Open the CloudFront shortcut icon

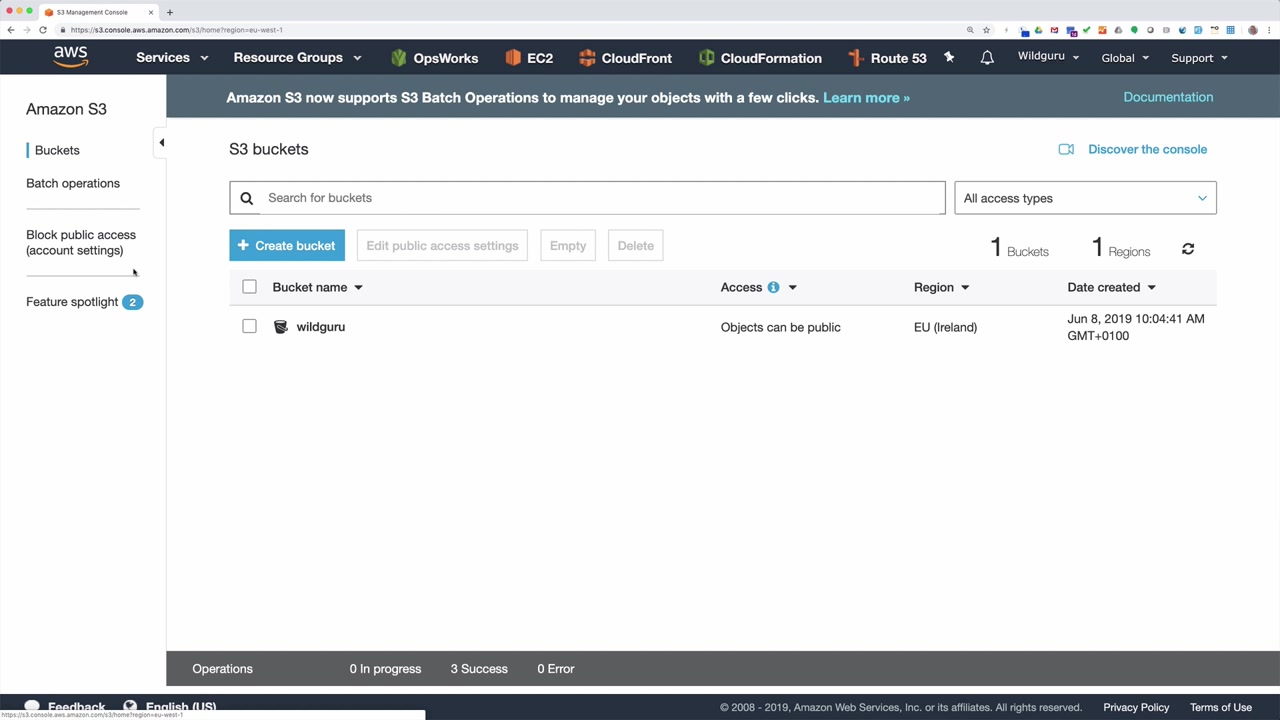click(587, 58)
